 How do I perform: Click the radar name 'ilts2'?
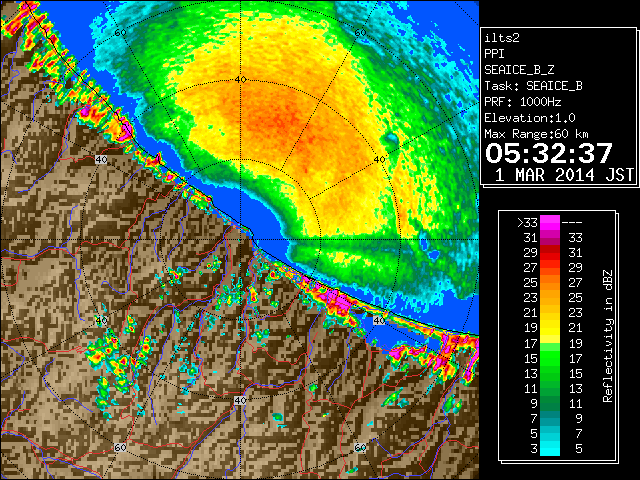502,38
